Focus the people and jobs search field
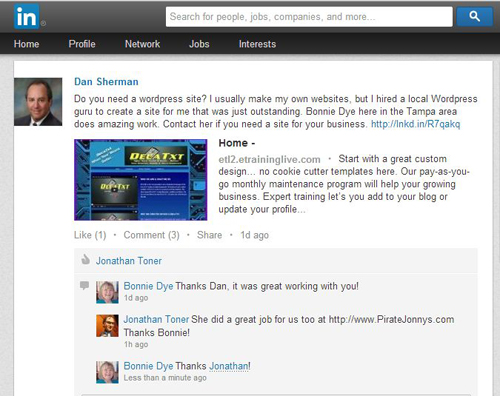 [309, 17]
